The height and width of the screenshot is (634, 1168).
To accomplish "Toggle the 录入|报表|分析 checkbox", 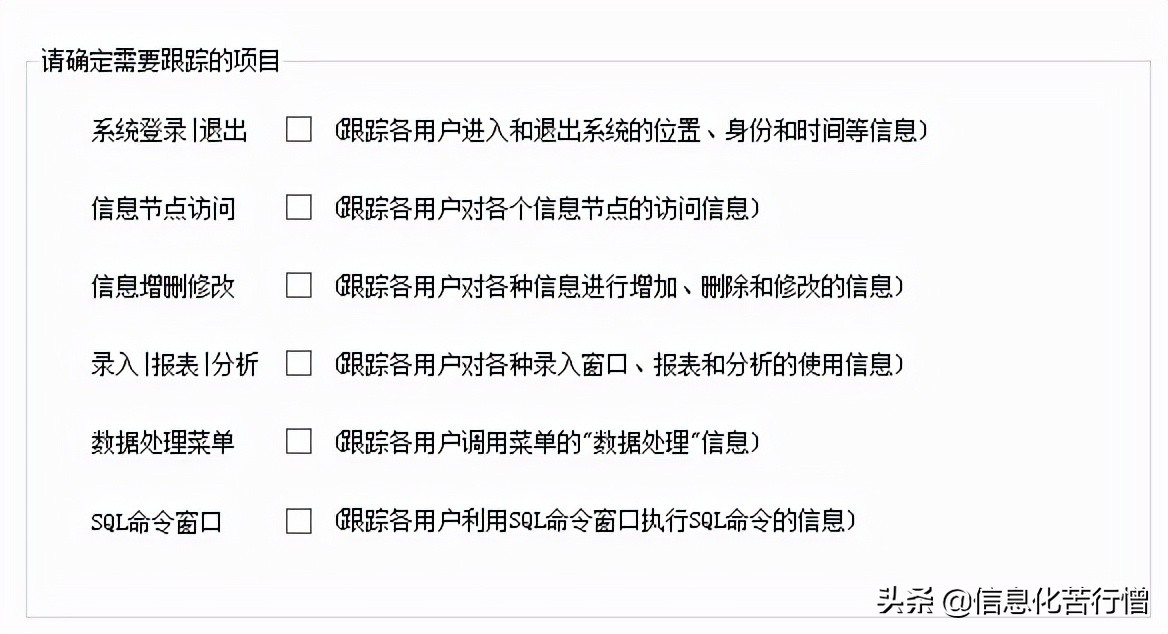I will tap(299, 363).
